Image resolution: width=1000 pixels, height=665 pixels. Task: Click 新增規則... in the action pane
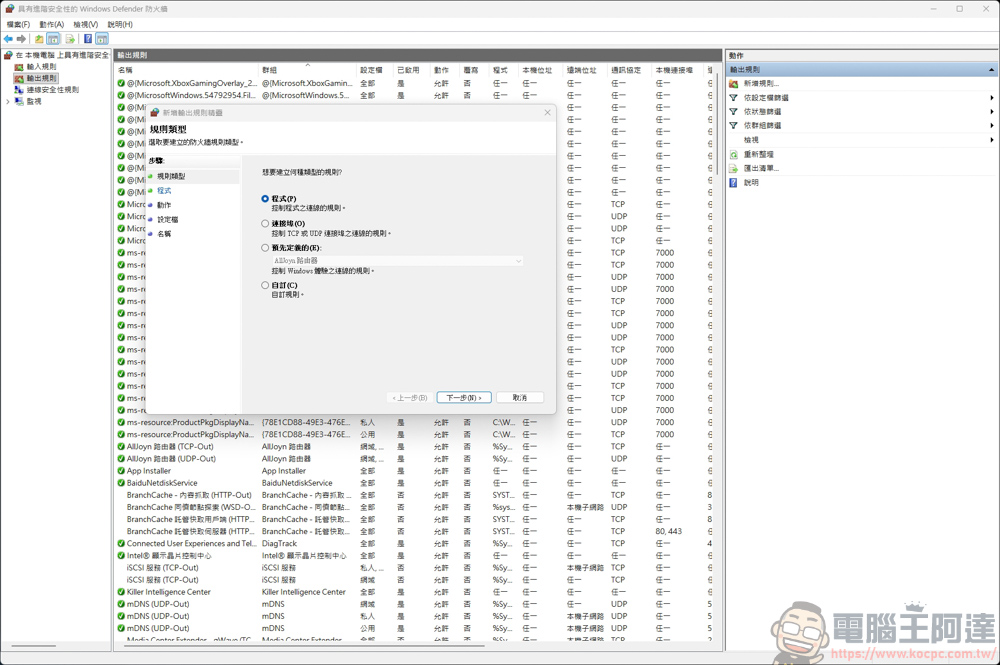coord(761,84)
